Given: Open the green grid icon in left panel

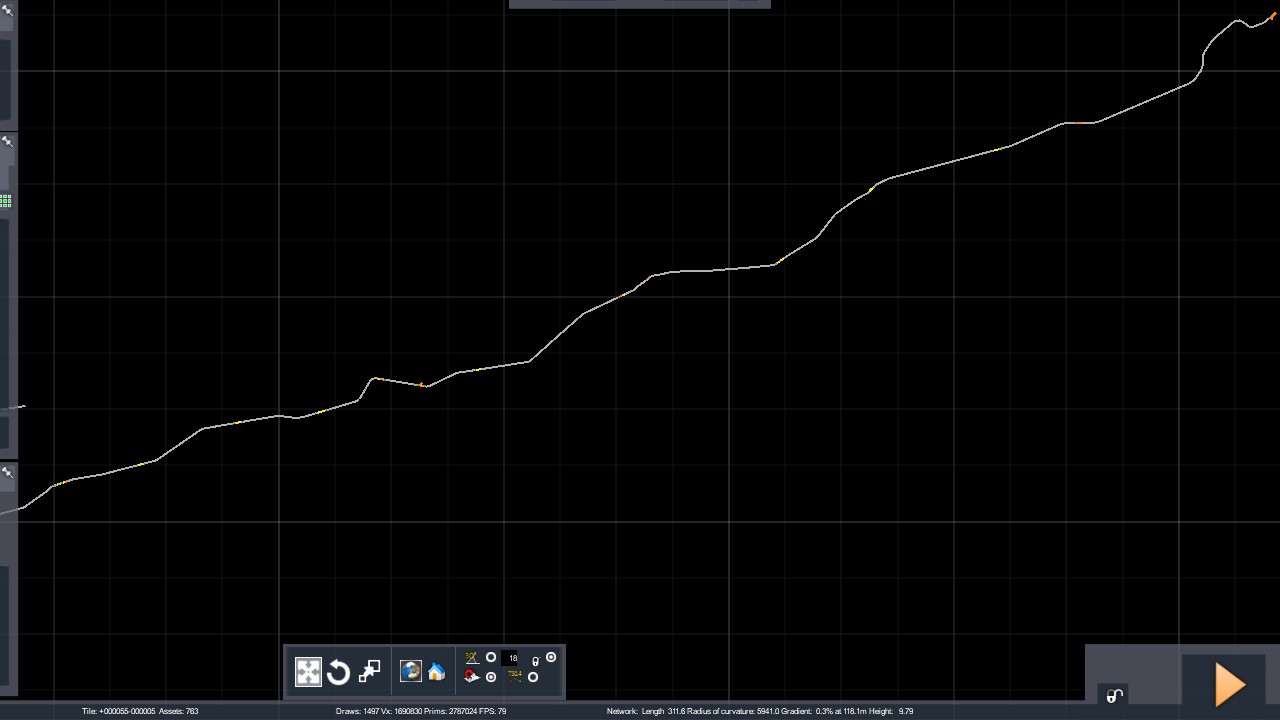Looking at the screenshot, I should click(6, 201).
